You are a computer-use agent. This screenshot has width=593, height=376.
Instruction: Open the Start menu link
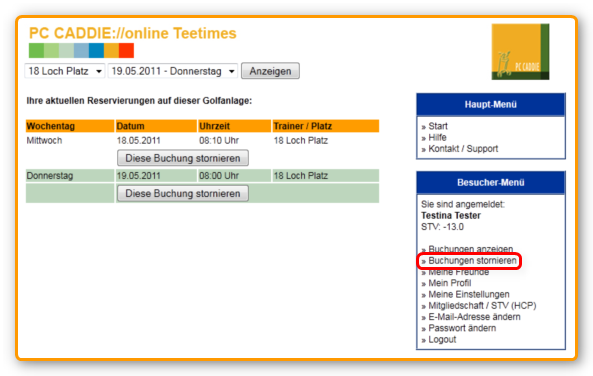pyautogui.click(x=438, y=126)
